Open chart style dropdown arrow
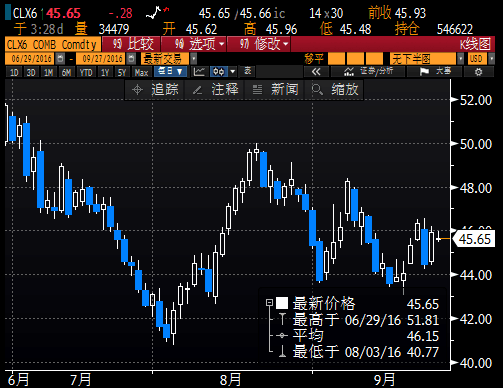The width and height of the screenshot is (503, 388). (233, 72)
